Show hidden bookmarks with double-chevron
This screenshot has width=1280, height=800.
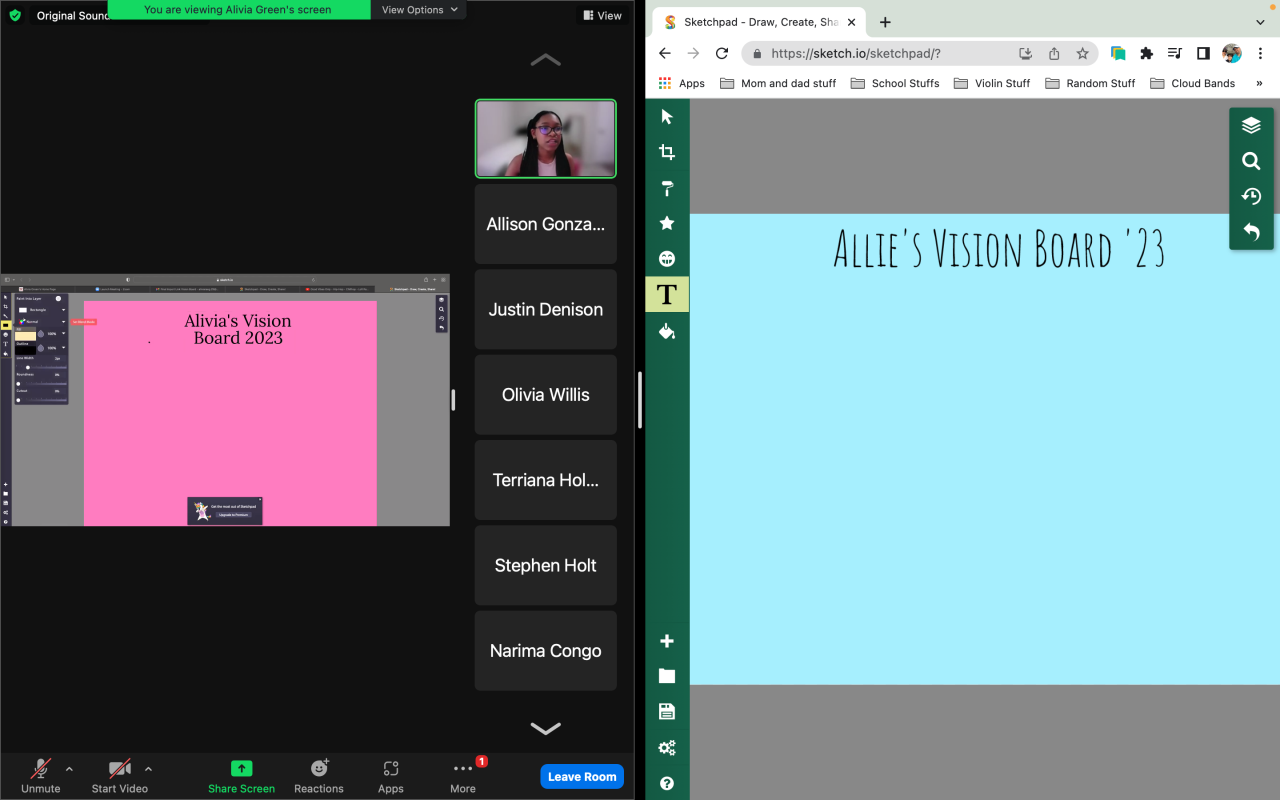pos(1259,83)
